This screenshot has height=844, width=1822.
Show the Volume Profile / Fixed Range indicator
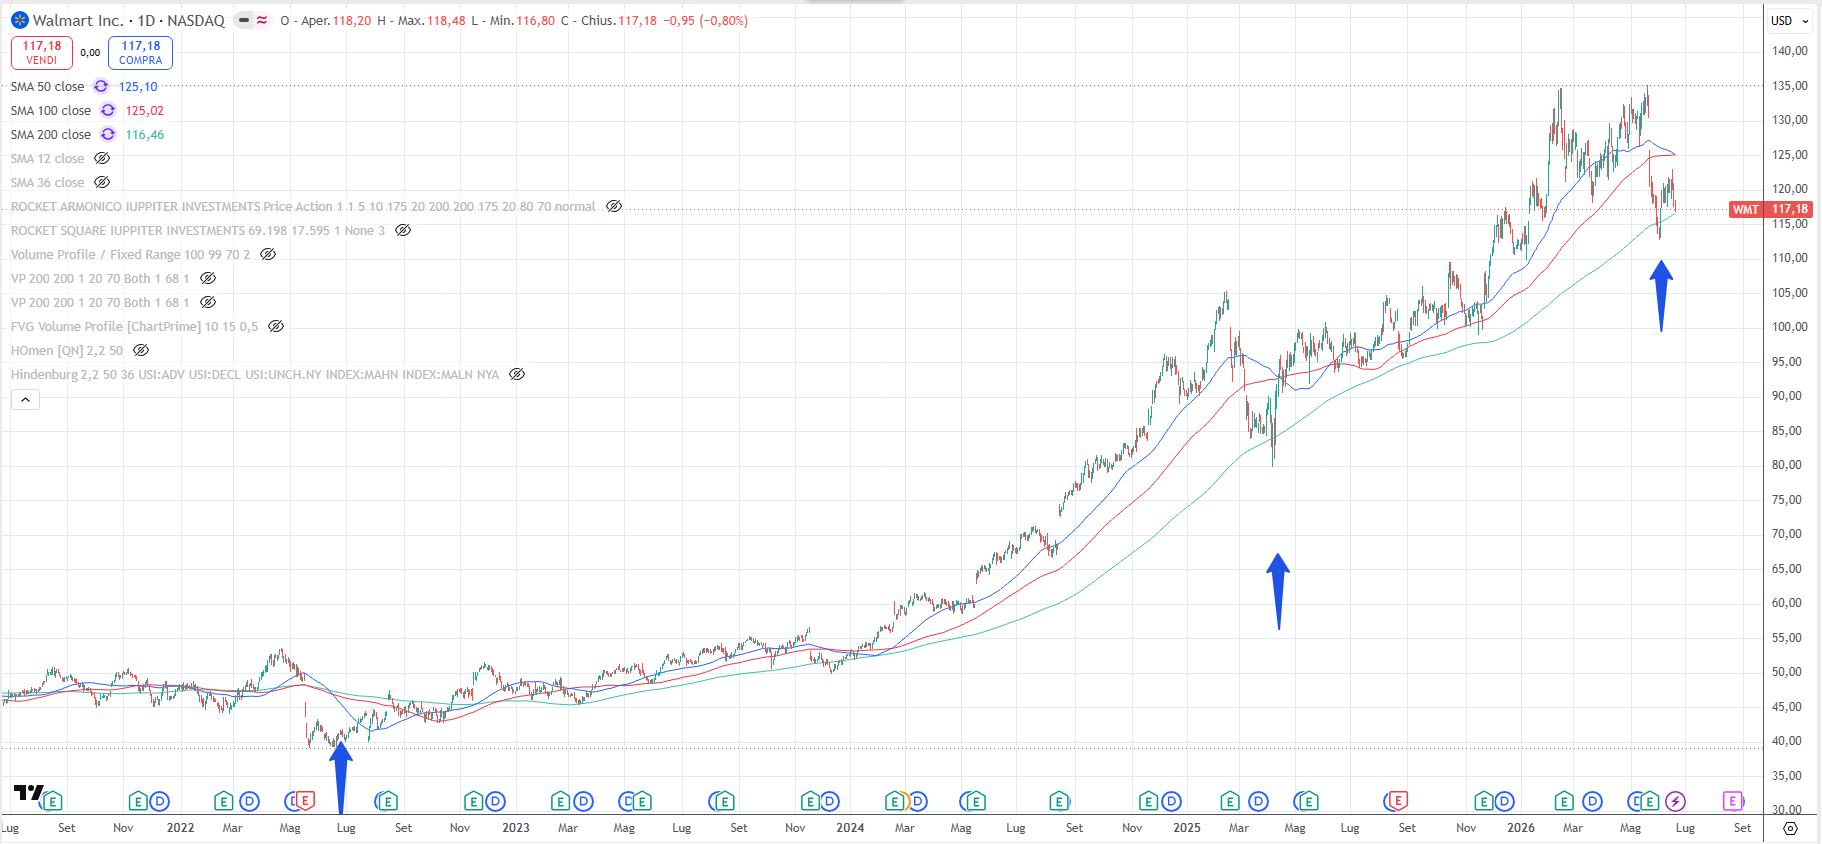pos(268,254)
